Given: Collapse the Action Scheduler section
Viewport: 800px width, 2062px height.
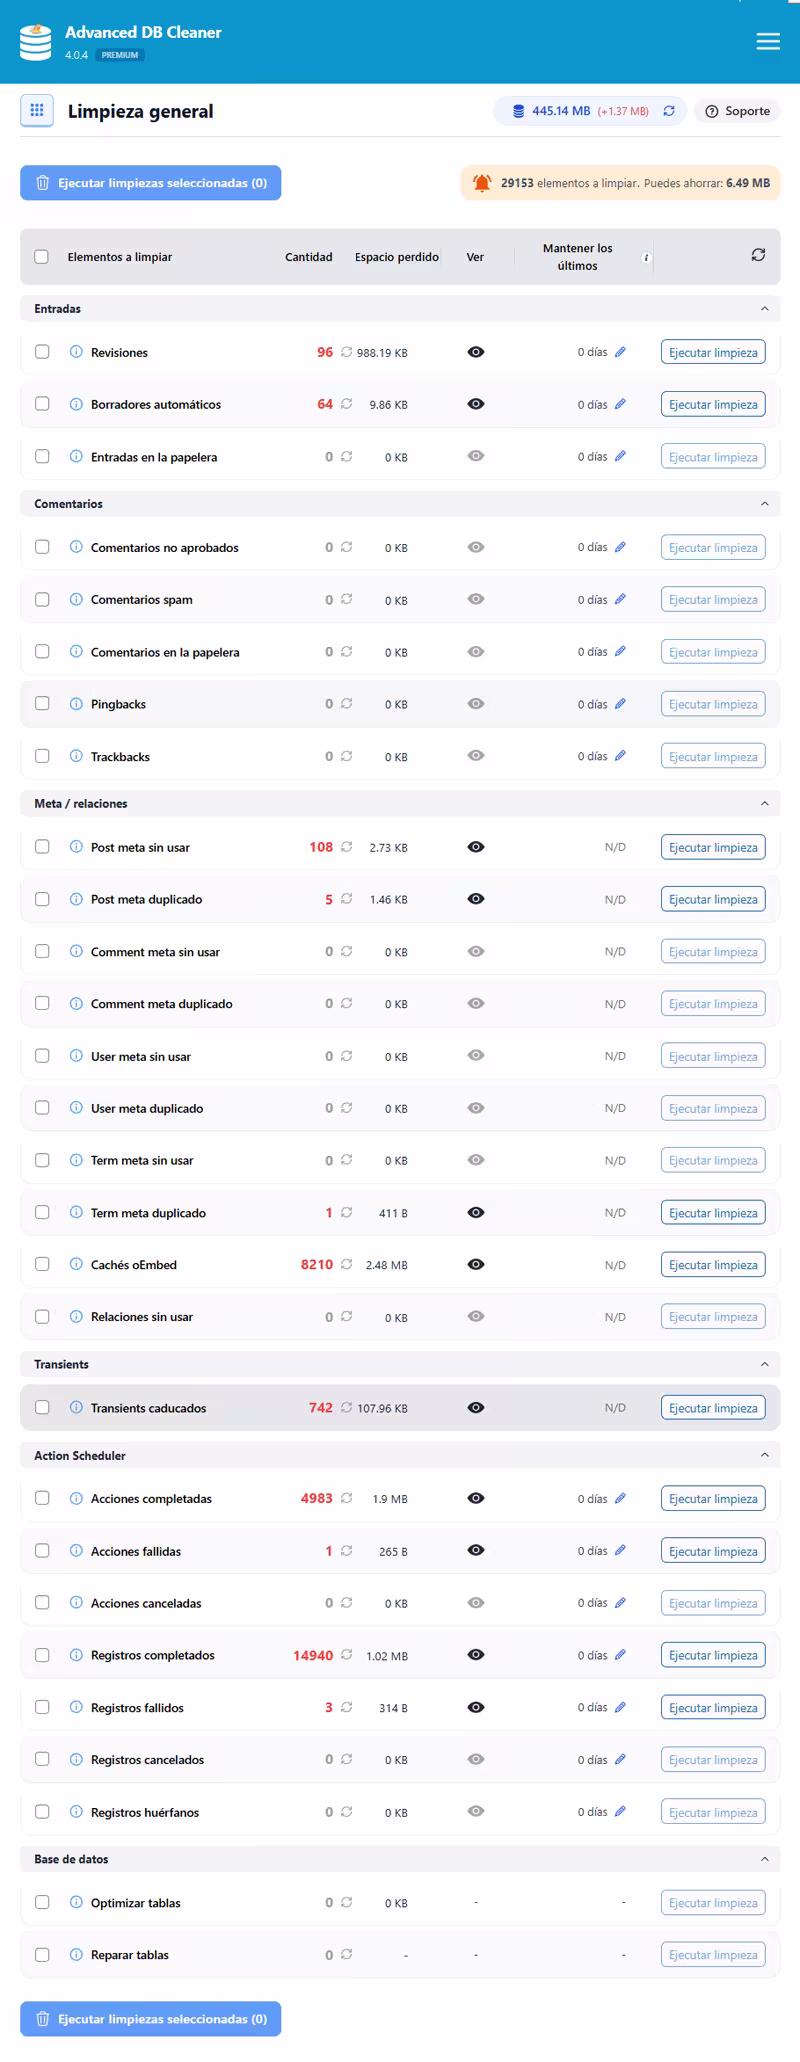Looking at the screenshot, I should (x=764, y=1455).
